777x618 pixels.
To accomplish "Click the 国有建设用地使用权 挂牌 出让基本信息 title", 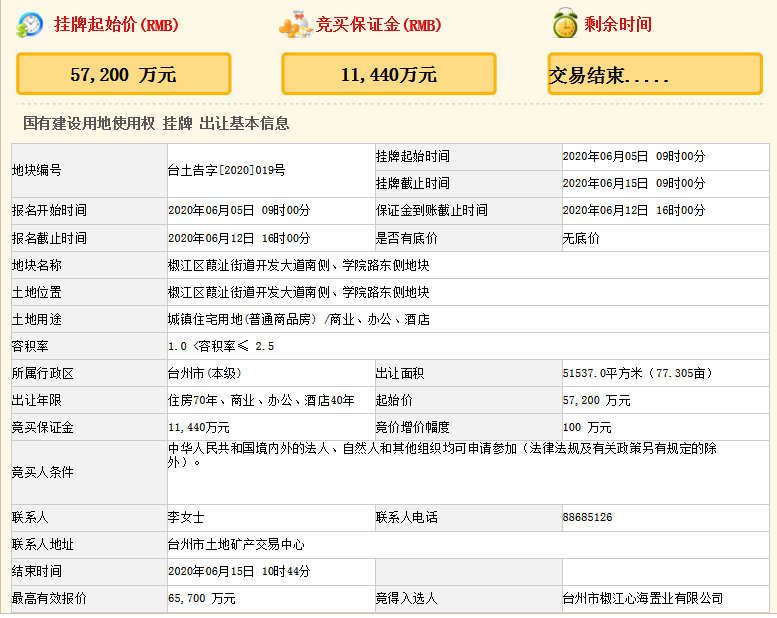I will click(x=156, y=123).
